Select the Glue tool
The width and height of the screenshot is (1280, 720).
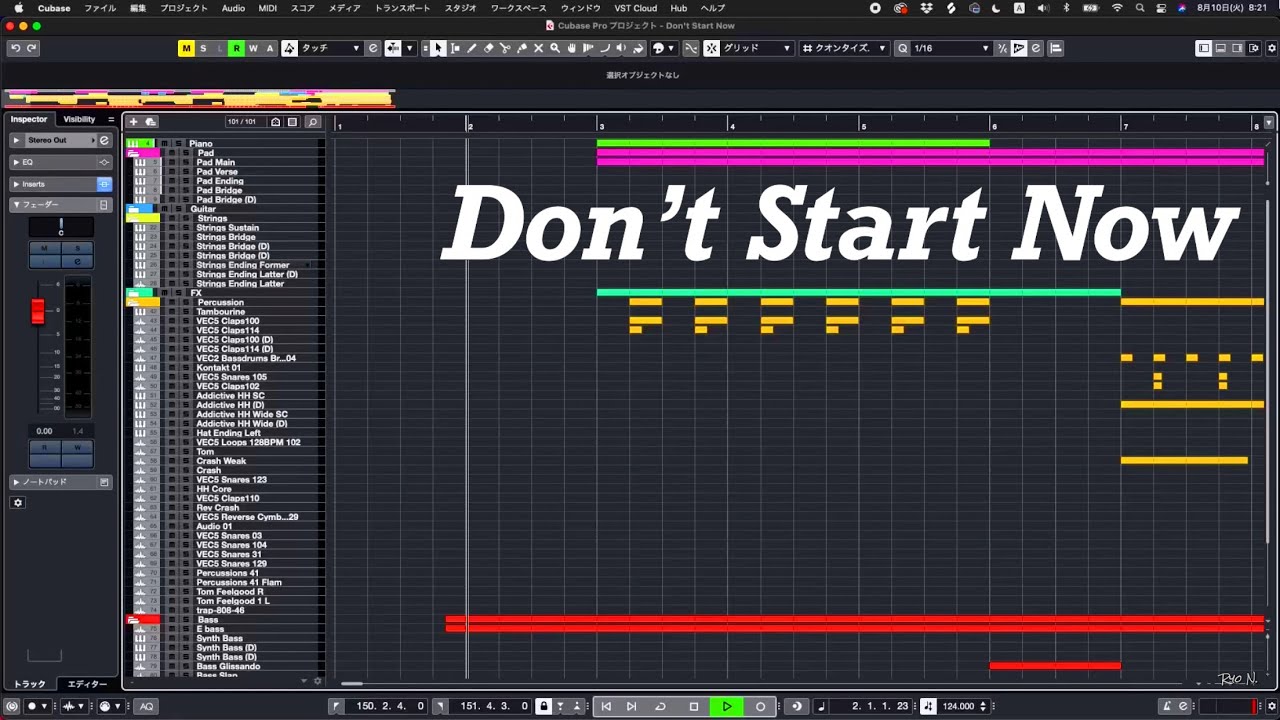click(522, 48)
